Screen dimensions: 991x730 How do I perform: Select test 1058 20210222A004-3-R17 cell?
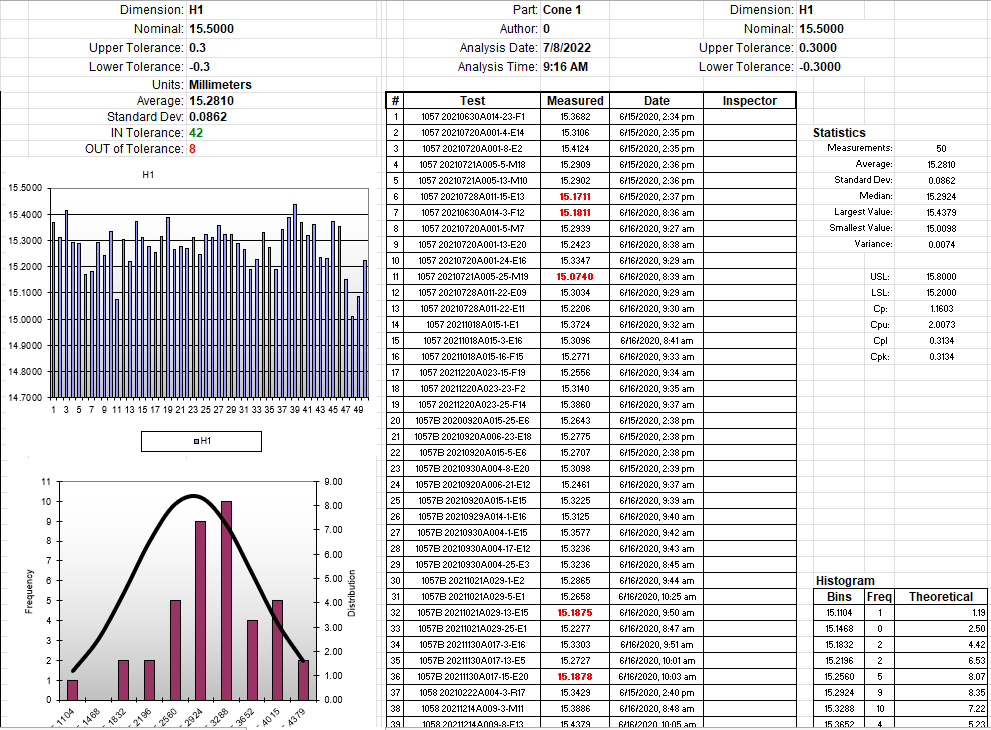tap(472, 693)
